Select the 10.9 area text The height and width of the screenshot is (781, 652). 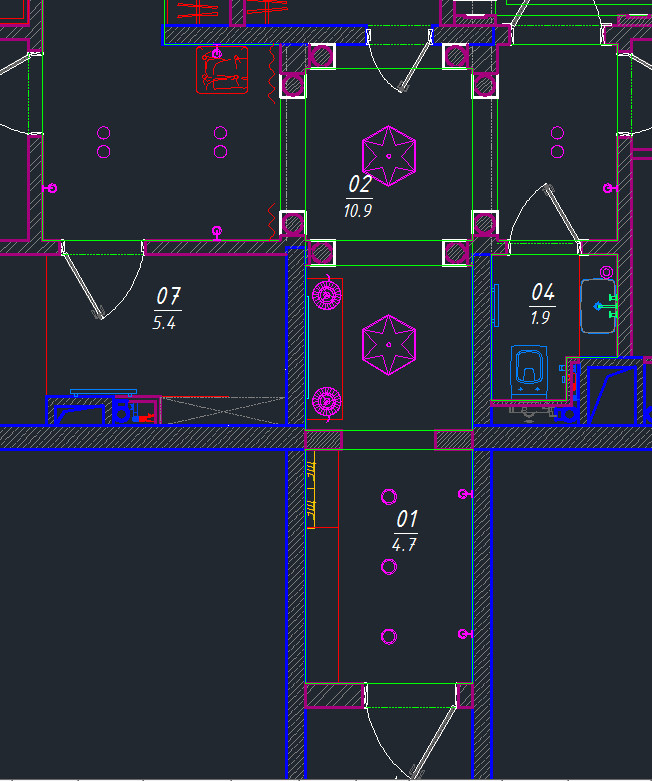click(x=358, y=211)
